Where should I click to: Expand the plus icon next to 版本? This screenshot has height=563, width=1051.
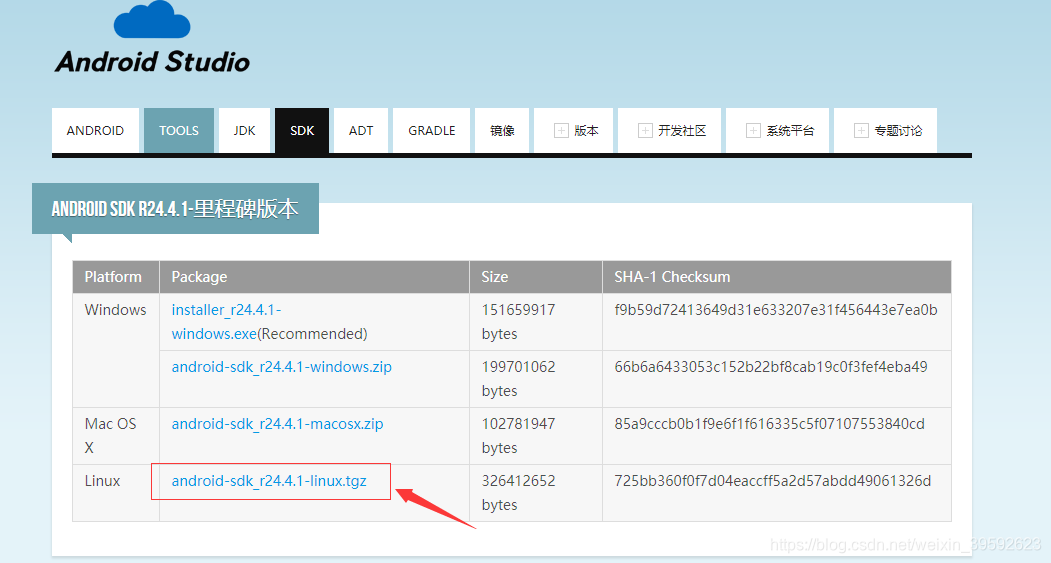(x=561, y=131)
